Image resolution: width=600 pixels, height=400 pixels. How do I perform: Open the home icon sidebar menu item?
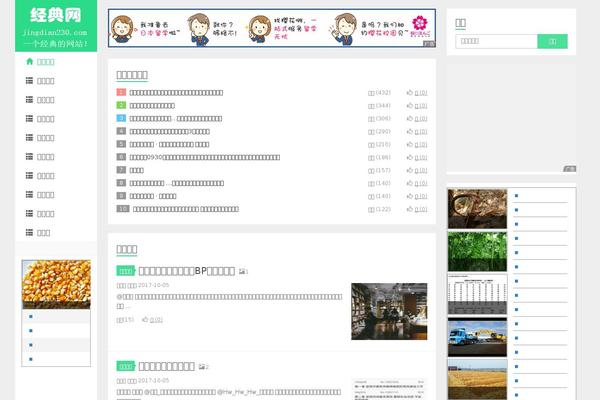(x=40, y=62)
